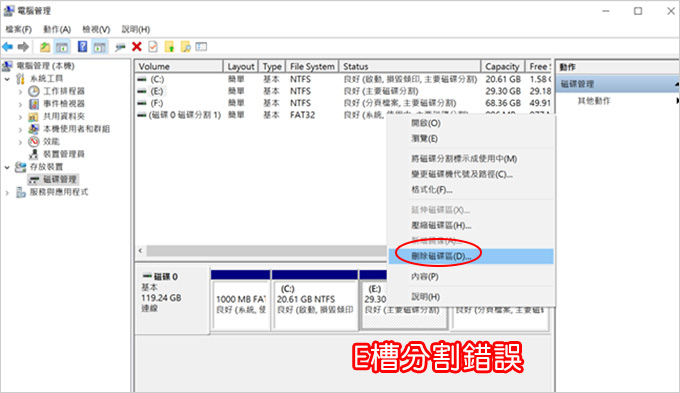
Task: Select the (E:) volume row
Action: pos(343,91)
